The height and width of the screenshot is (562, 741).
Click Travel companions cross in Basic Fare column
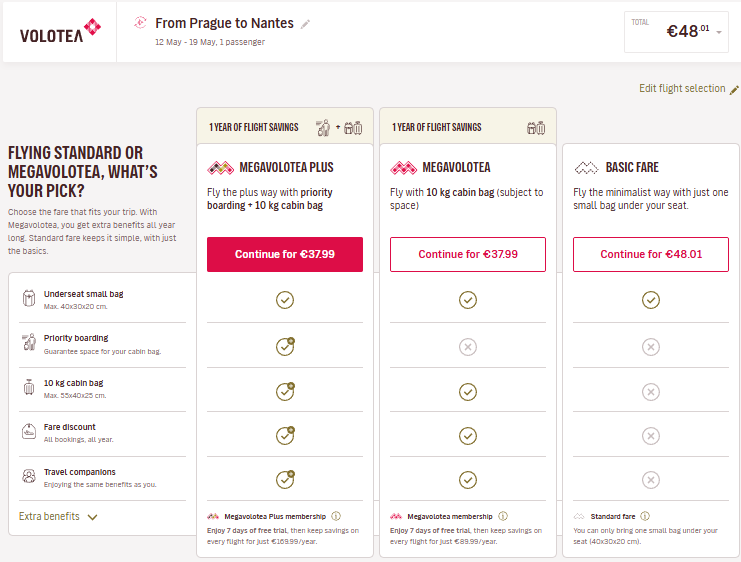[651, 480]
